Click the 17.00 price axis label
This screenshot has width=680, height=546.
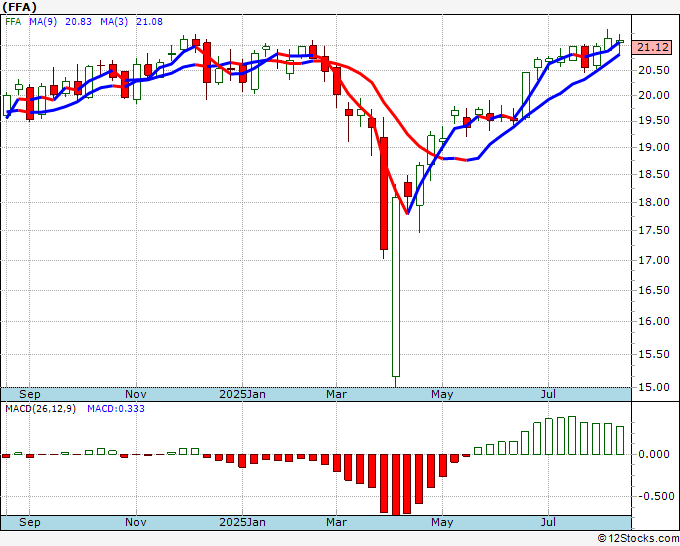tap(654, 260)
